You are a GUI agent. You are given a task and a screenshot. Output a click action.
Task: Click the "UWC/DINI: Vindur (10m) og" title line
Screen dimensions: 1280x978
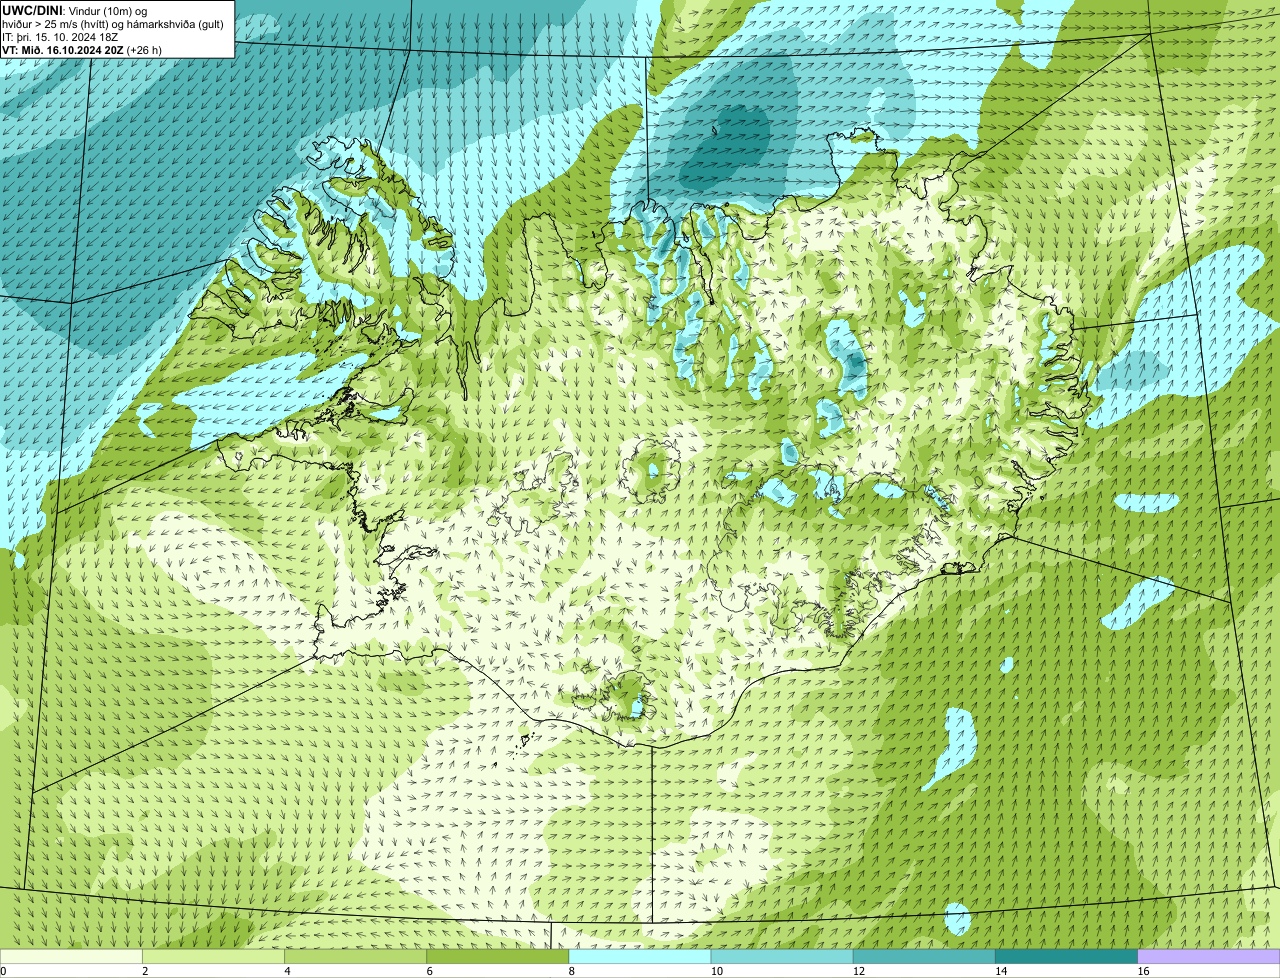click(75, 10)
